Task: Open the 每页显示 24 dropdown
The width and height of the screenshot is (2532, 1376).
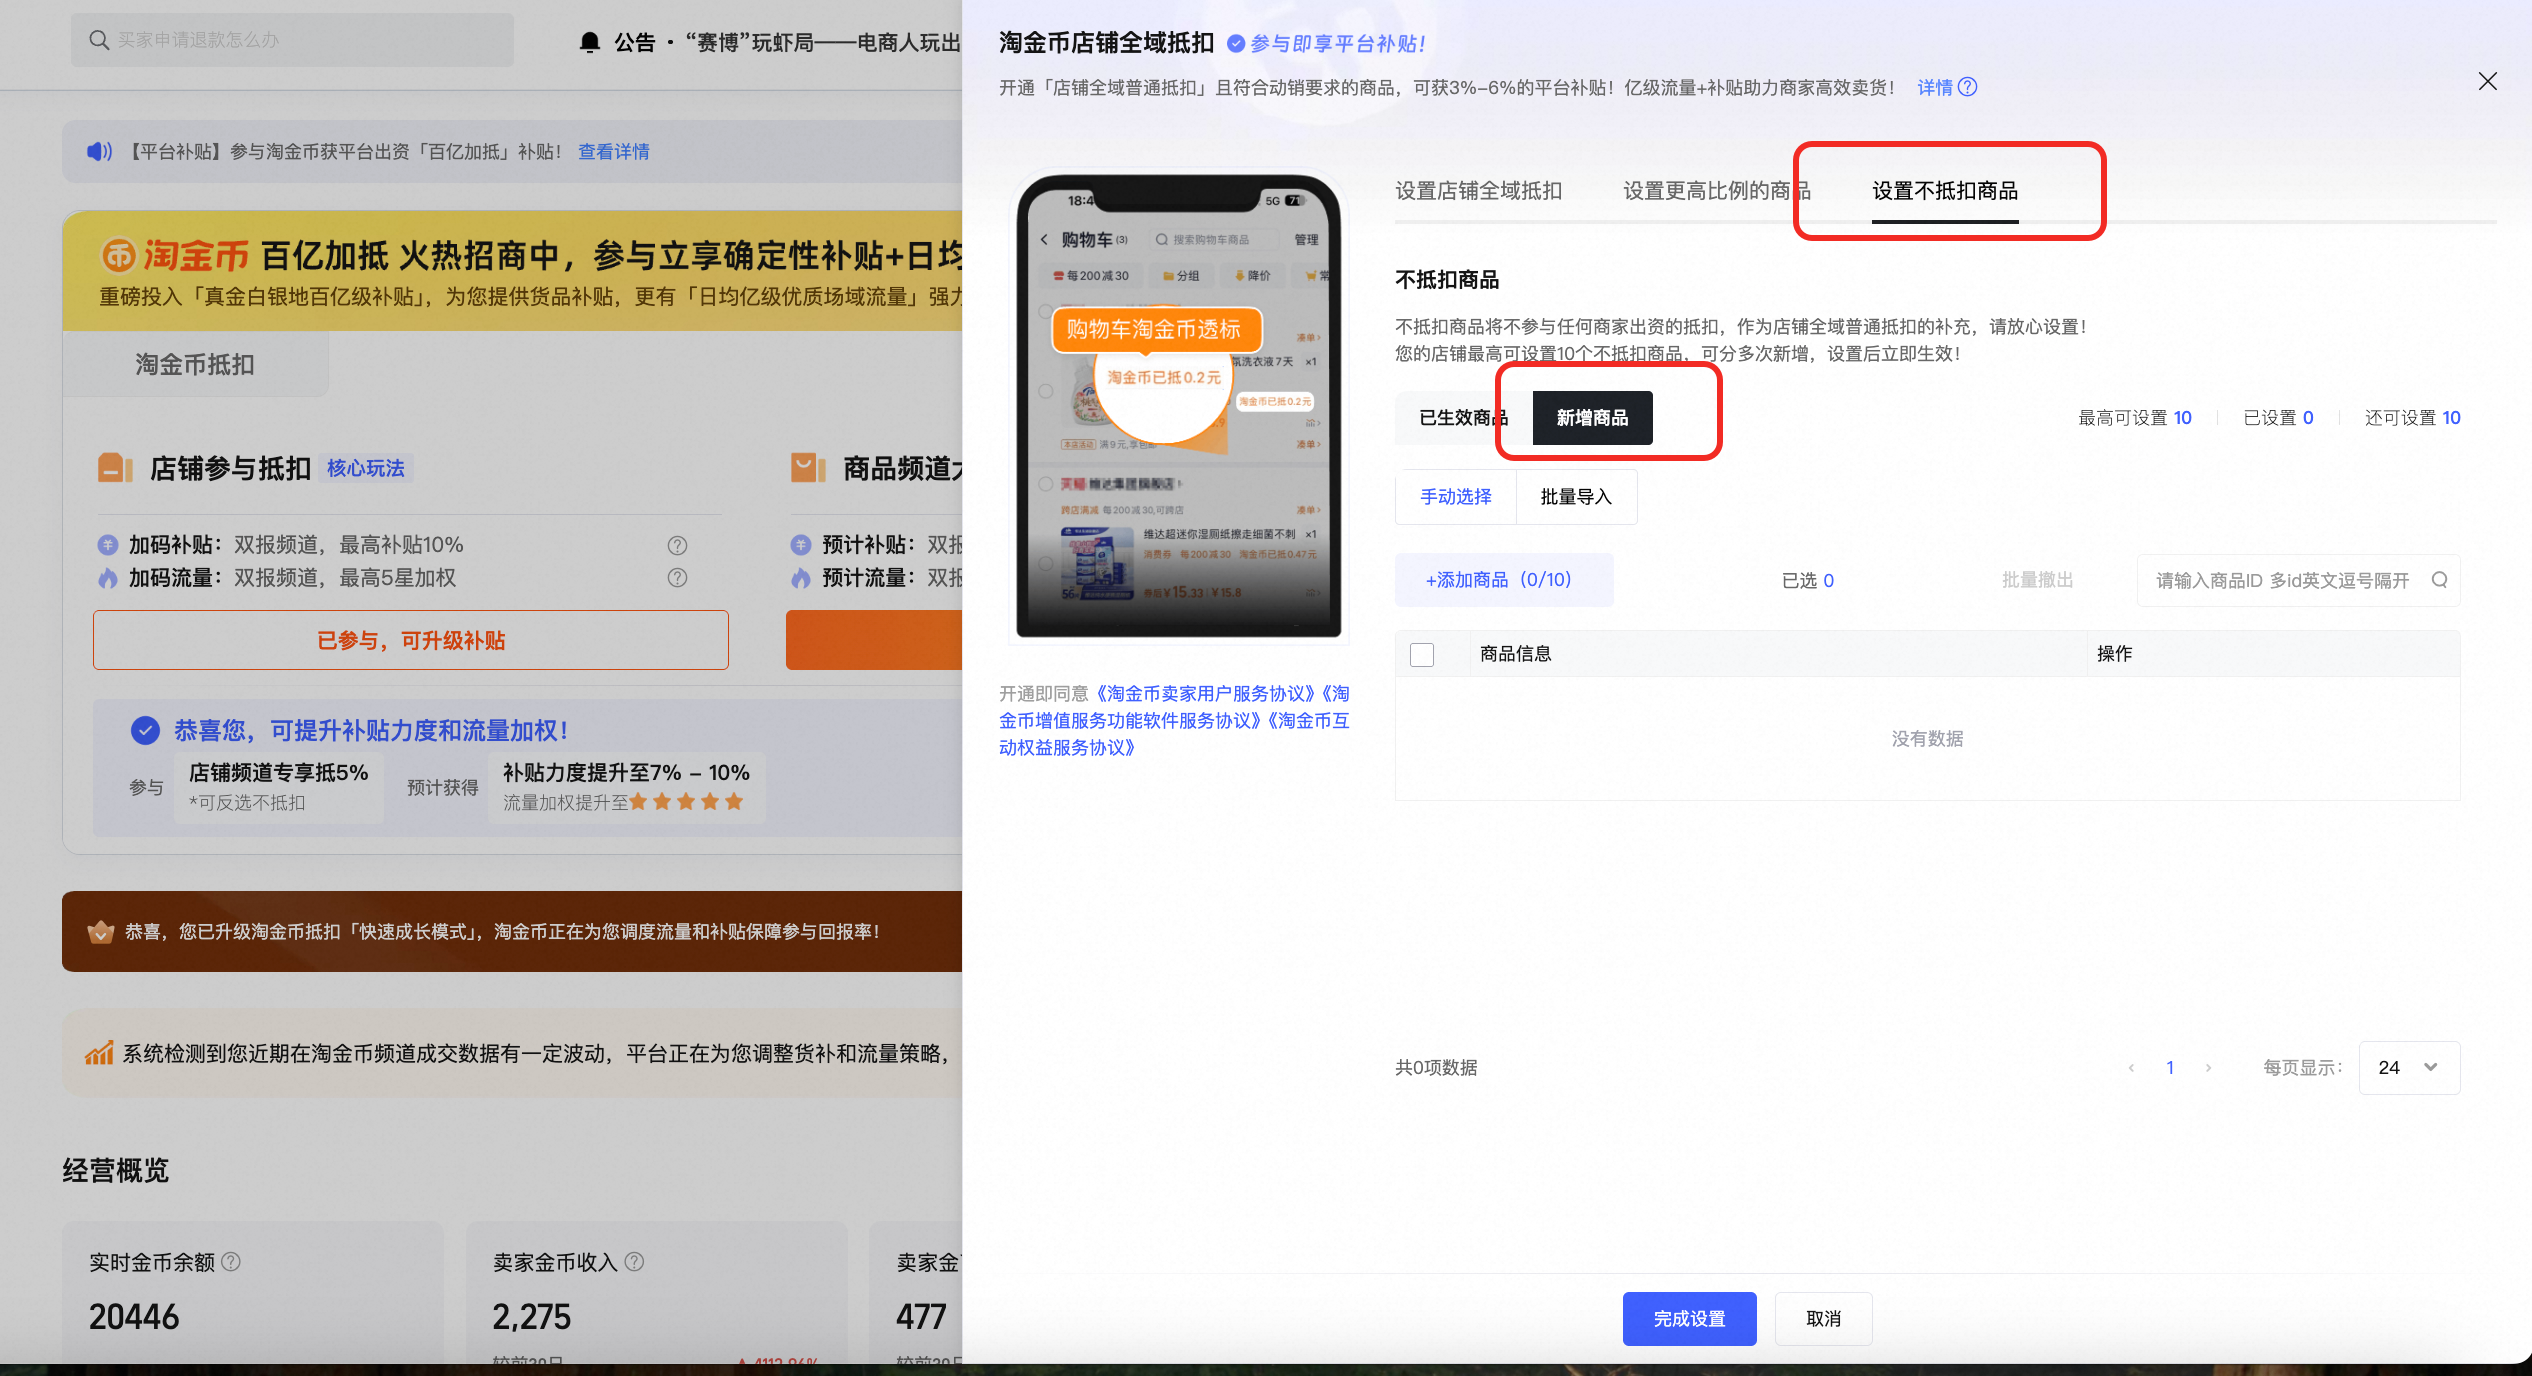Action: (x=2409, y=1068)
